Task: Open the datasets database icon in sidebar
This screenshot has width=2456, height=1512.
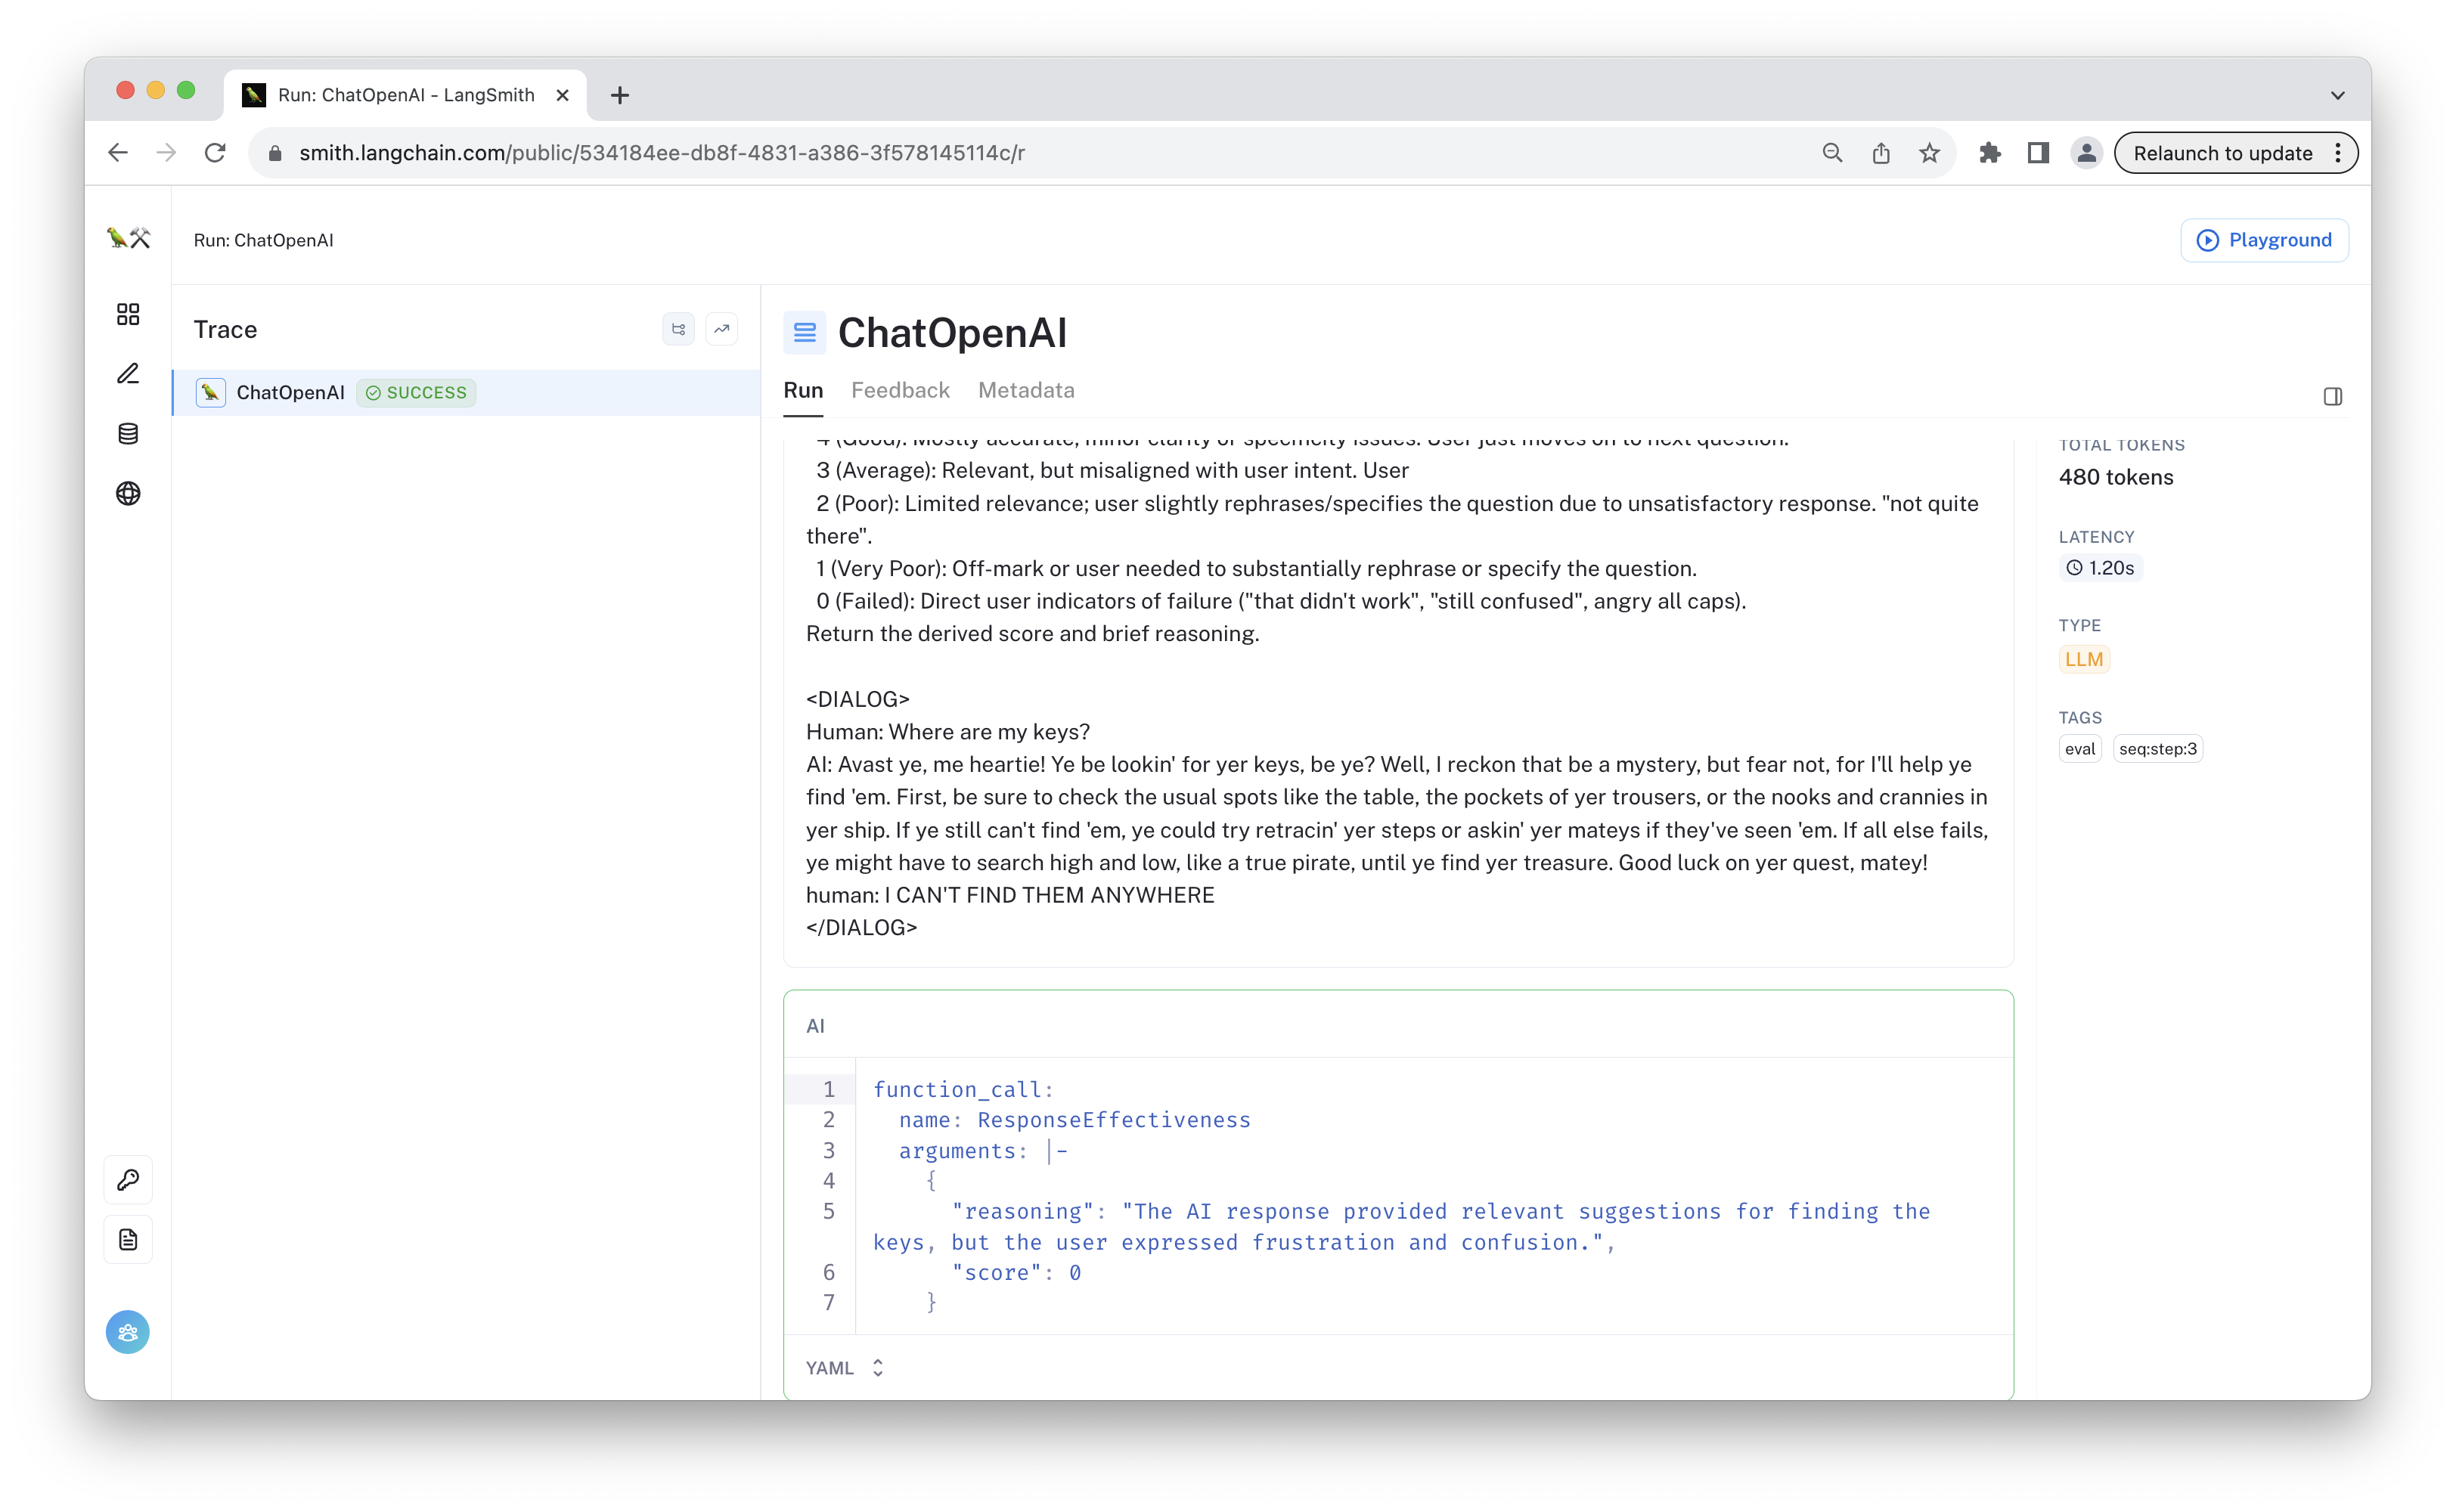Action: tap(128, 434)
